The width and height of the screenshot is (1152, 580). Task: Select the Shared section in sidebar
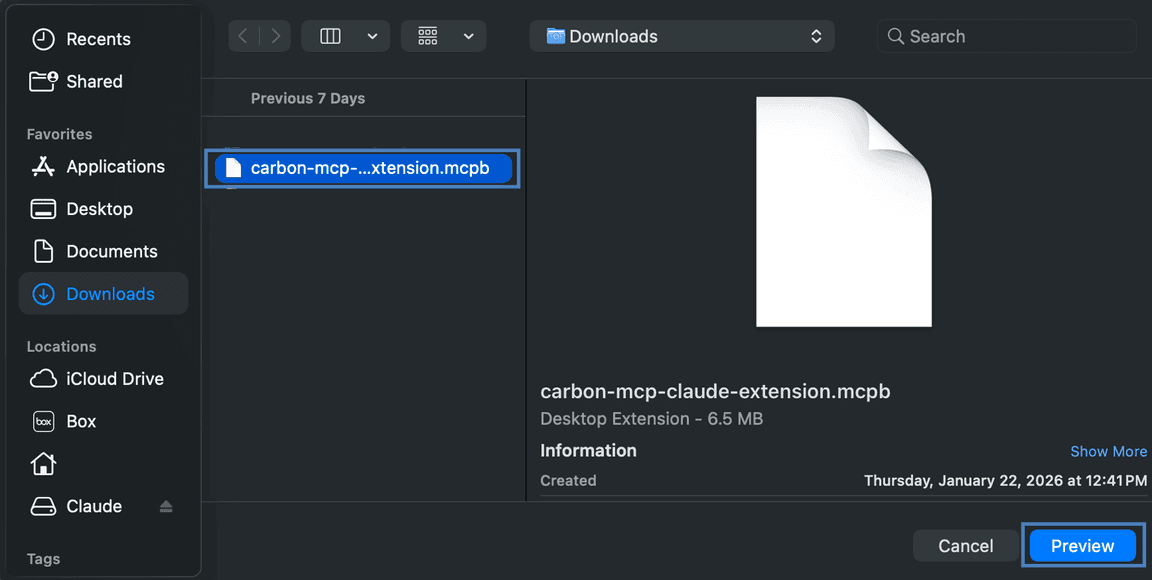pyautogui.click(x=93, y=81)
